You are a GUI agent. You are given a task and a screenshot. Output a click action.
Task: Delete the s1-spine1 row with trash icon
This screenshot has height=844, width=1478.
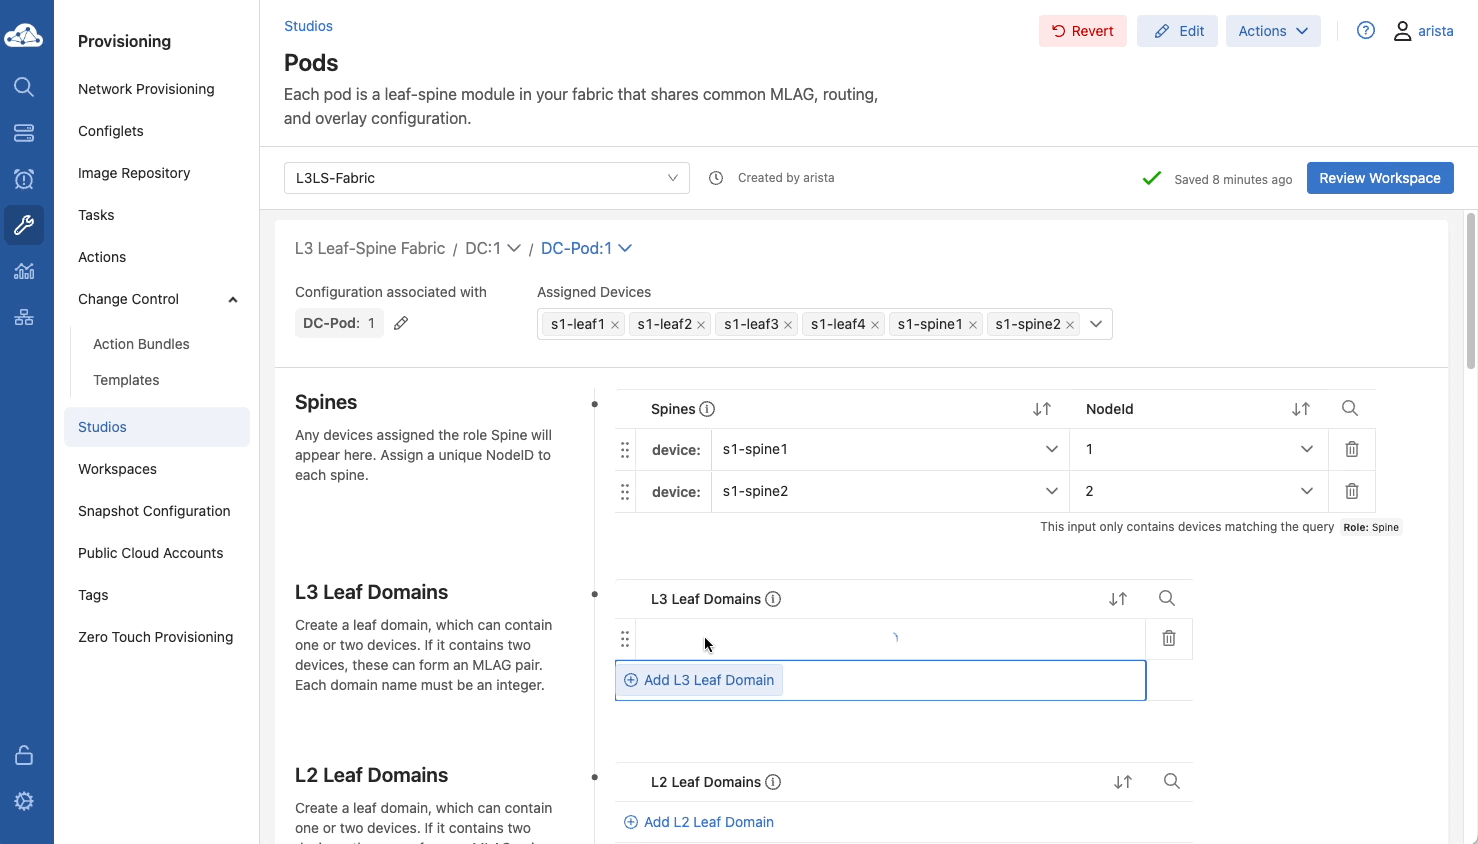coord(1351,450)
